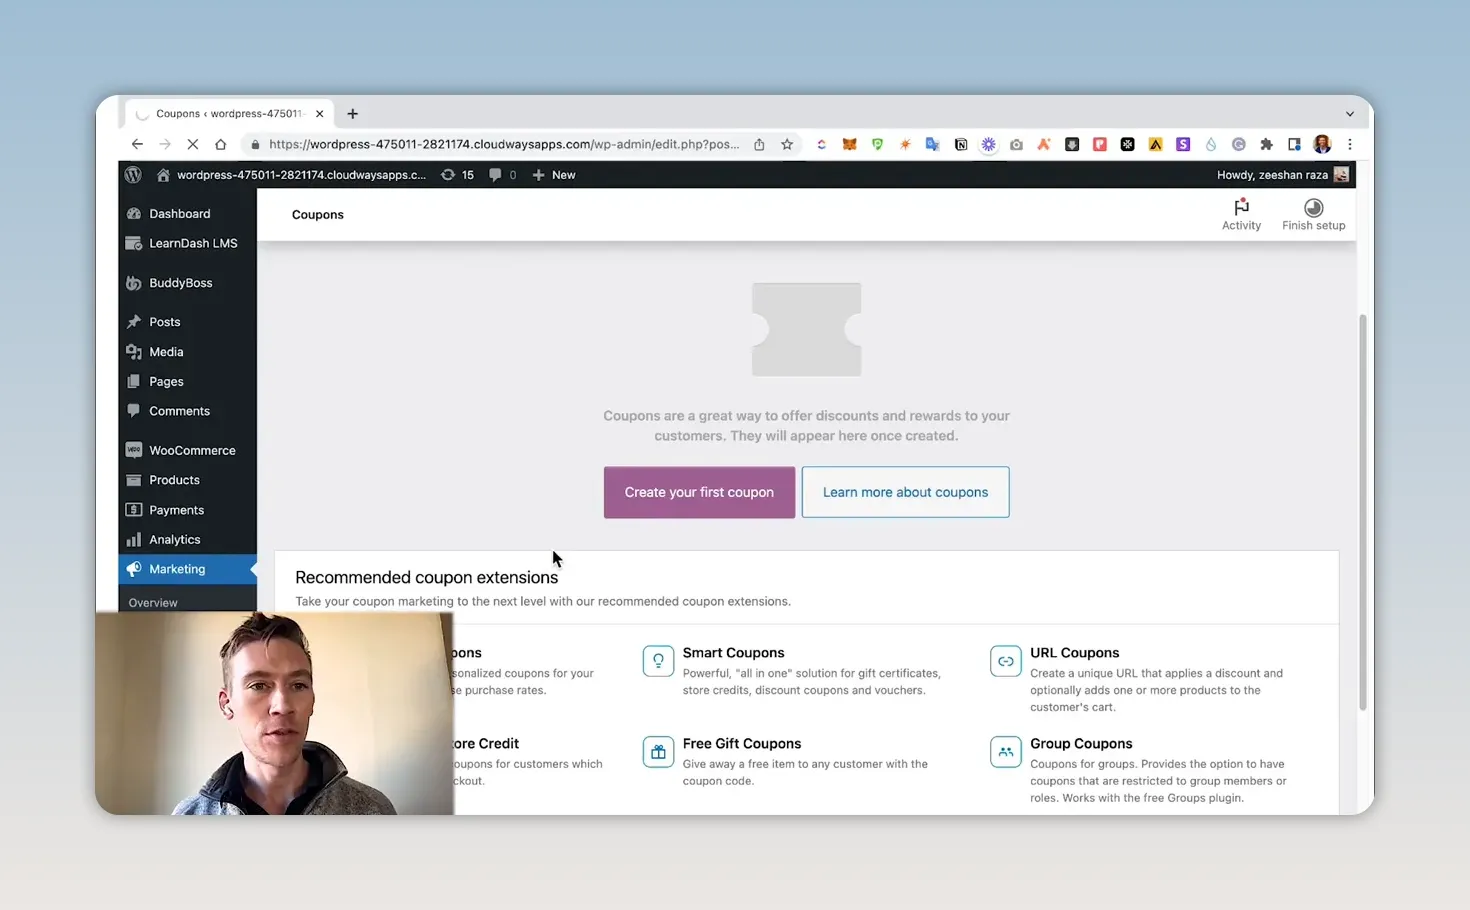Add new content with the New button
Image resolution: width=1470 pixels, height=910 pixels.
click(x=554, y=175)
